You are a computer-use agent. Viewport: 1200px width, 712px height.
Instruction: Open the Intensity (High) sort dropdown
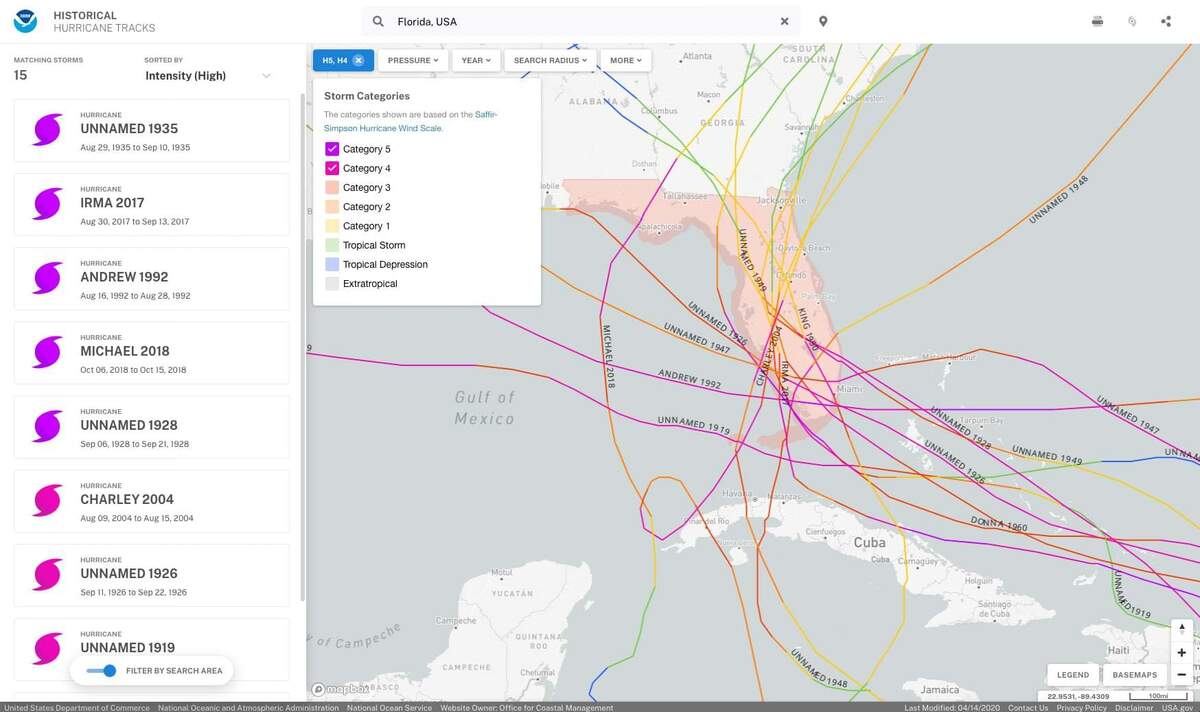tap(208, 76)
